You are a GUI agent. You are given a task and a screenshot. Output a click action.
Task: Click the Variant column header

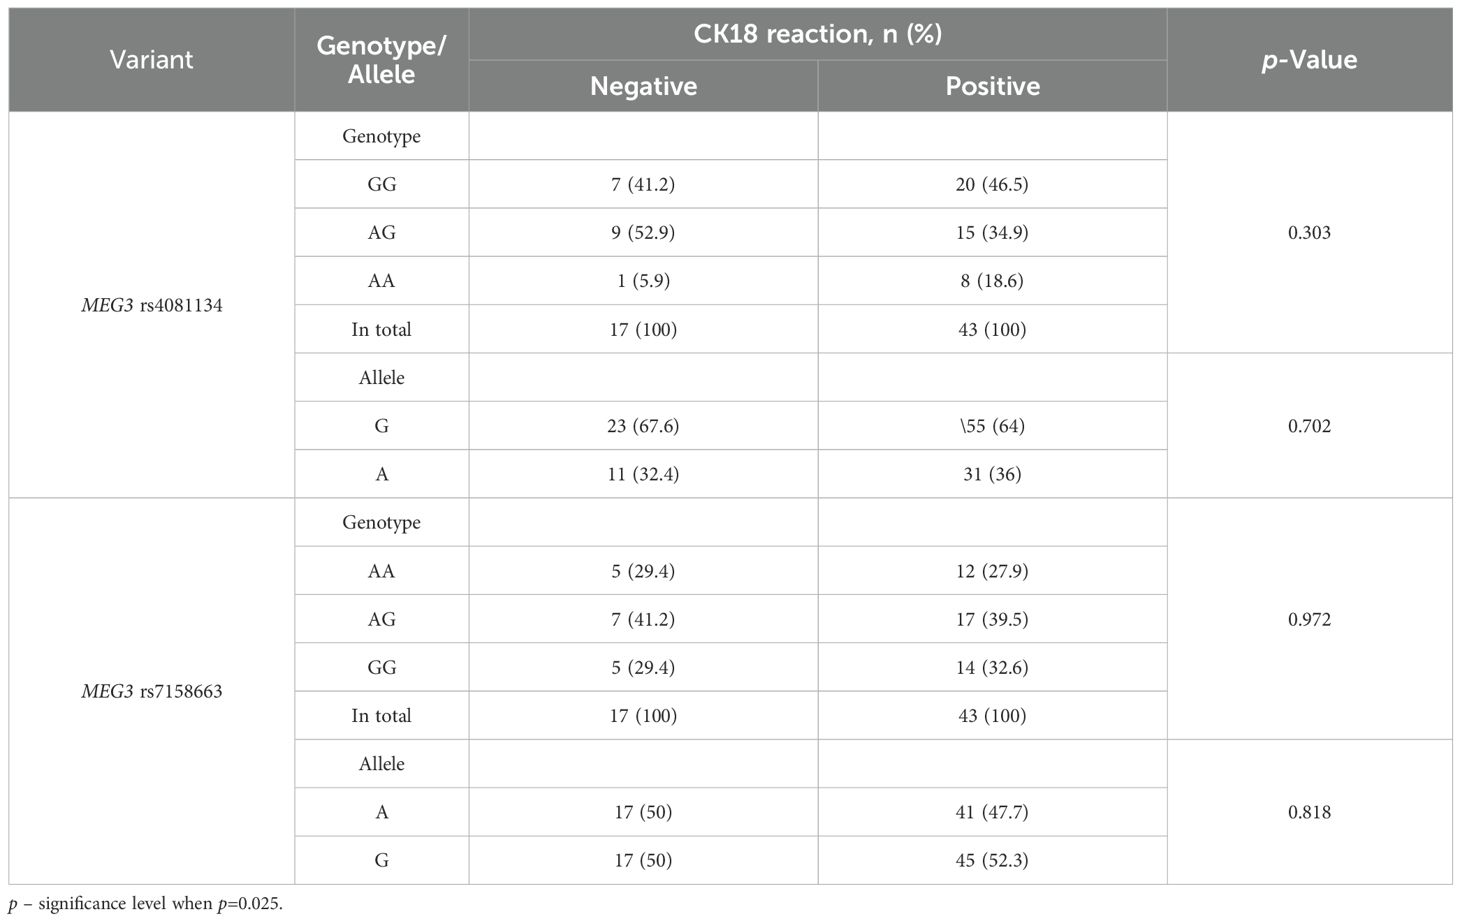(x=151, y=60)
